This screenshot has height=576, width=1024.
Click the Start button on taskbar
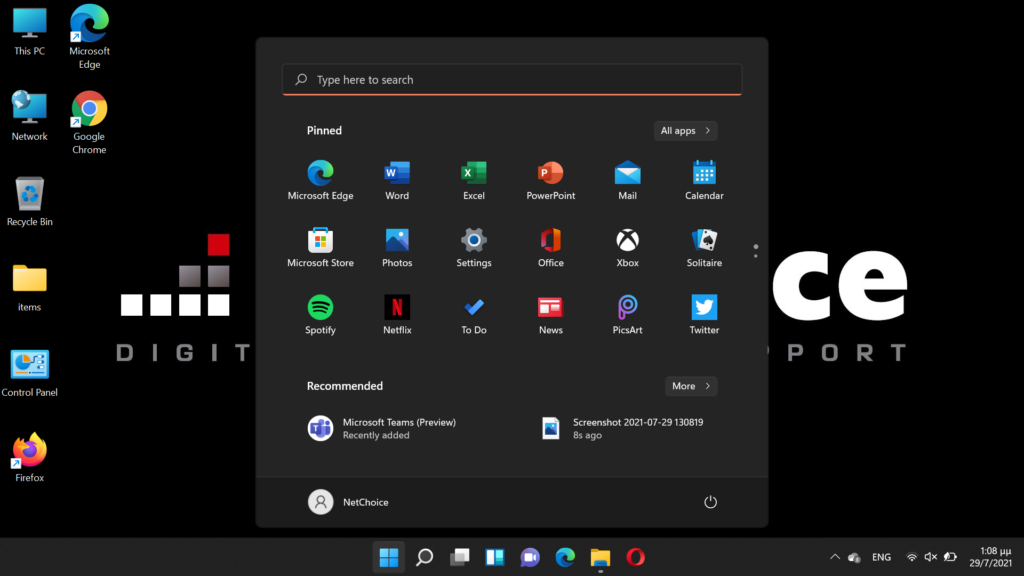click(389, 557)
